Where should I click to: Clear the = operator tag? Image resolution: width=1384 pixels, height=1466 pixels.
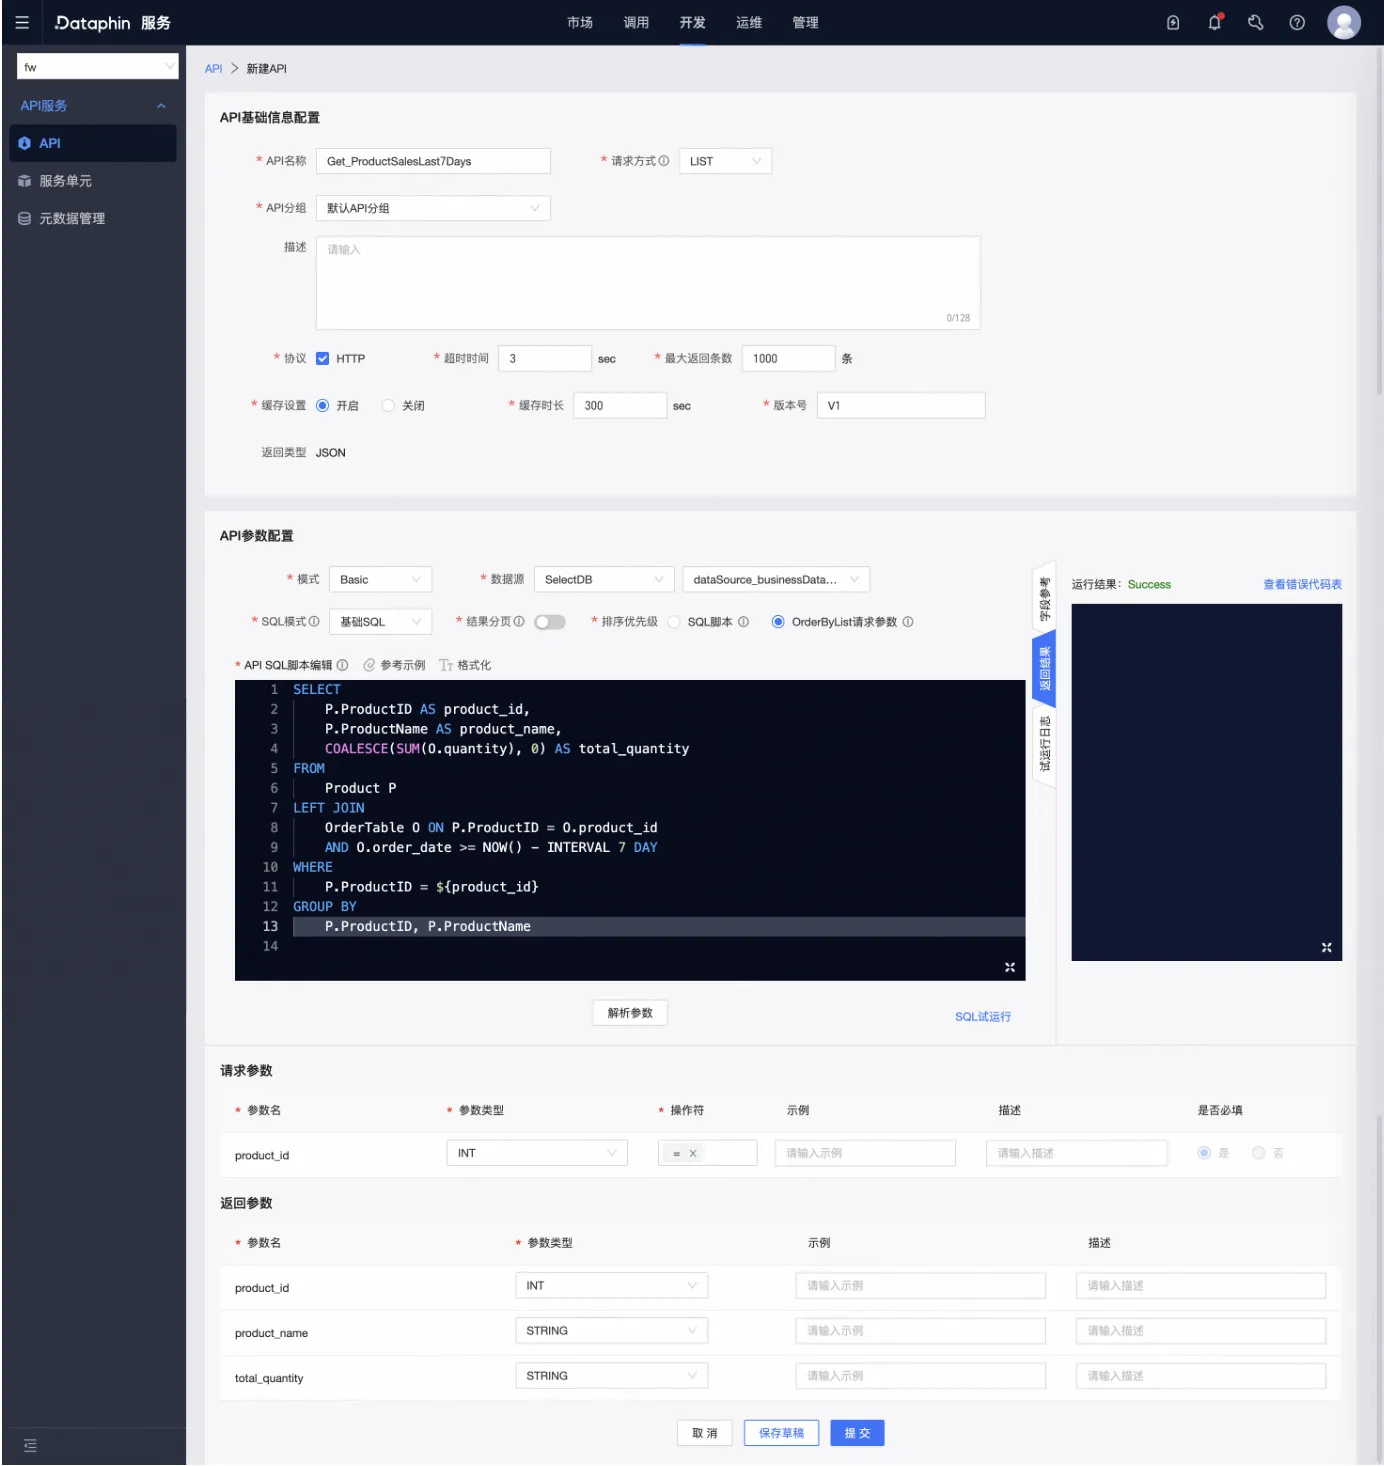coord(693,1154)
